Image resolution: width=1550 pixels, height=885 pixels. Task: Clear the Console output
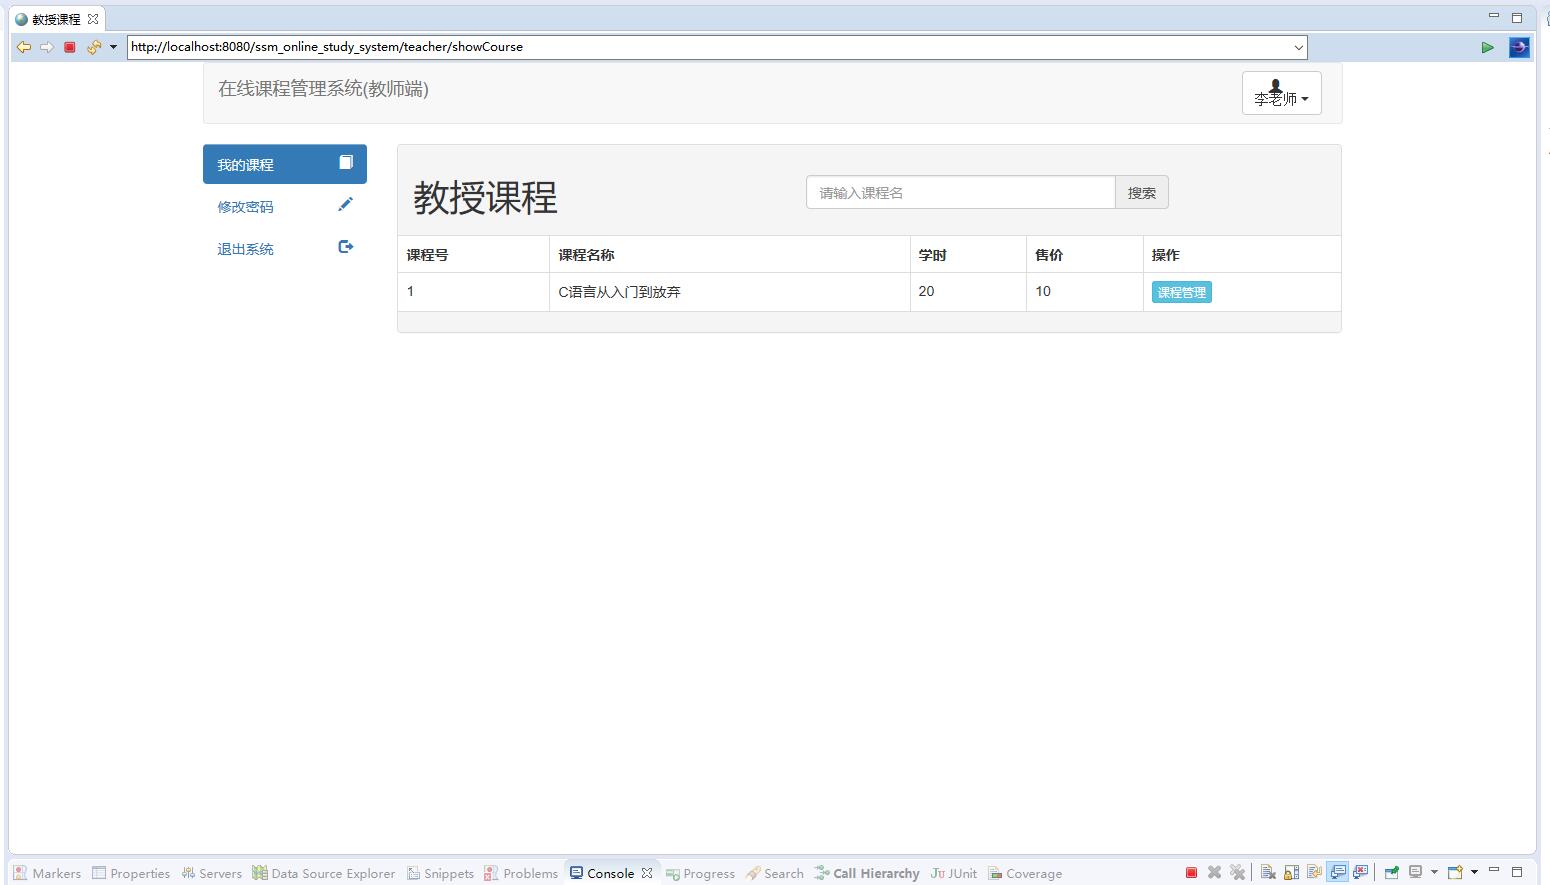(x=1268, y=871)
